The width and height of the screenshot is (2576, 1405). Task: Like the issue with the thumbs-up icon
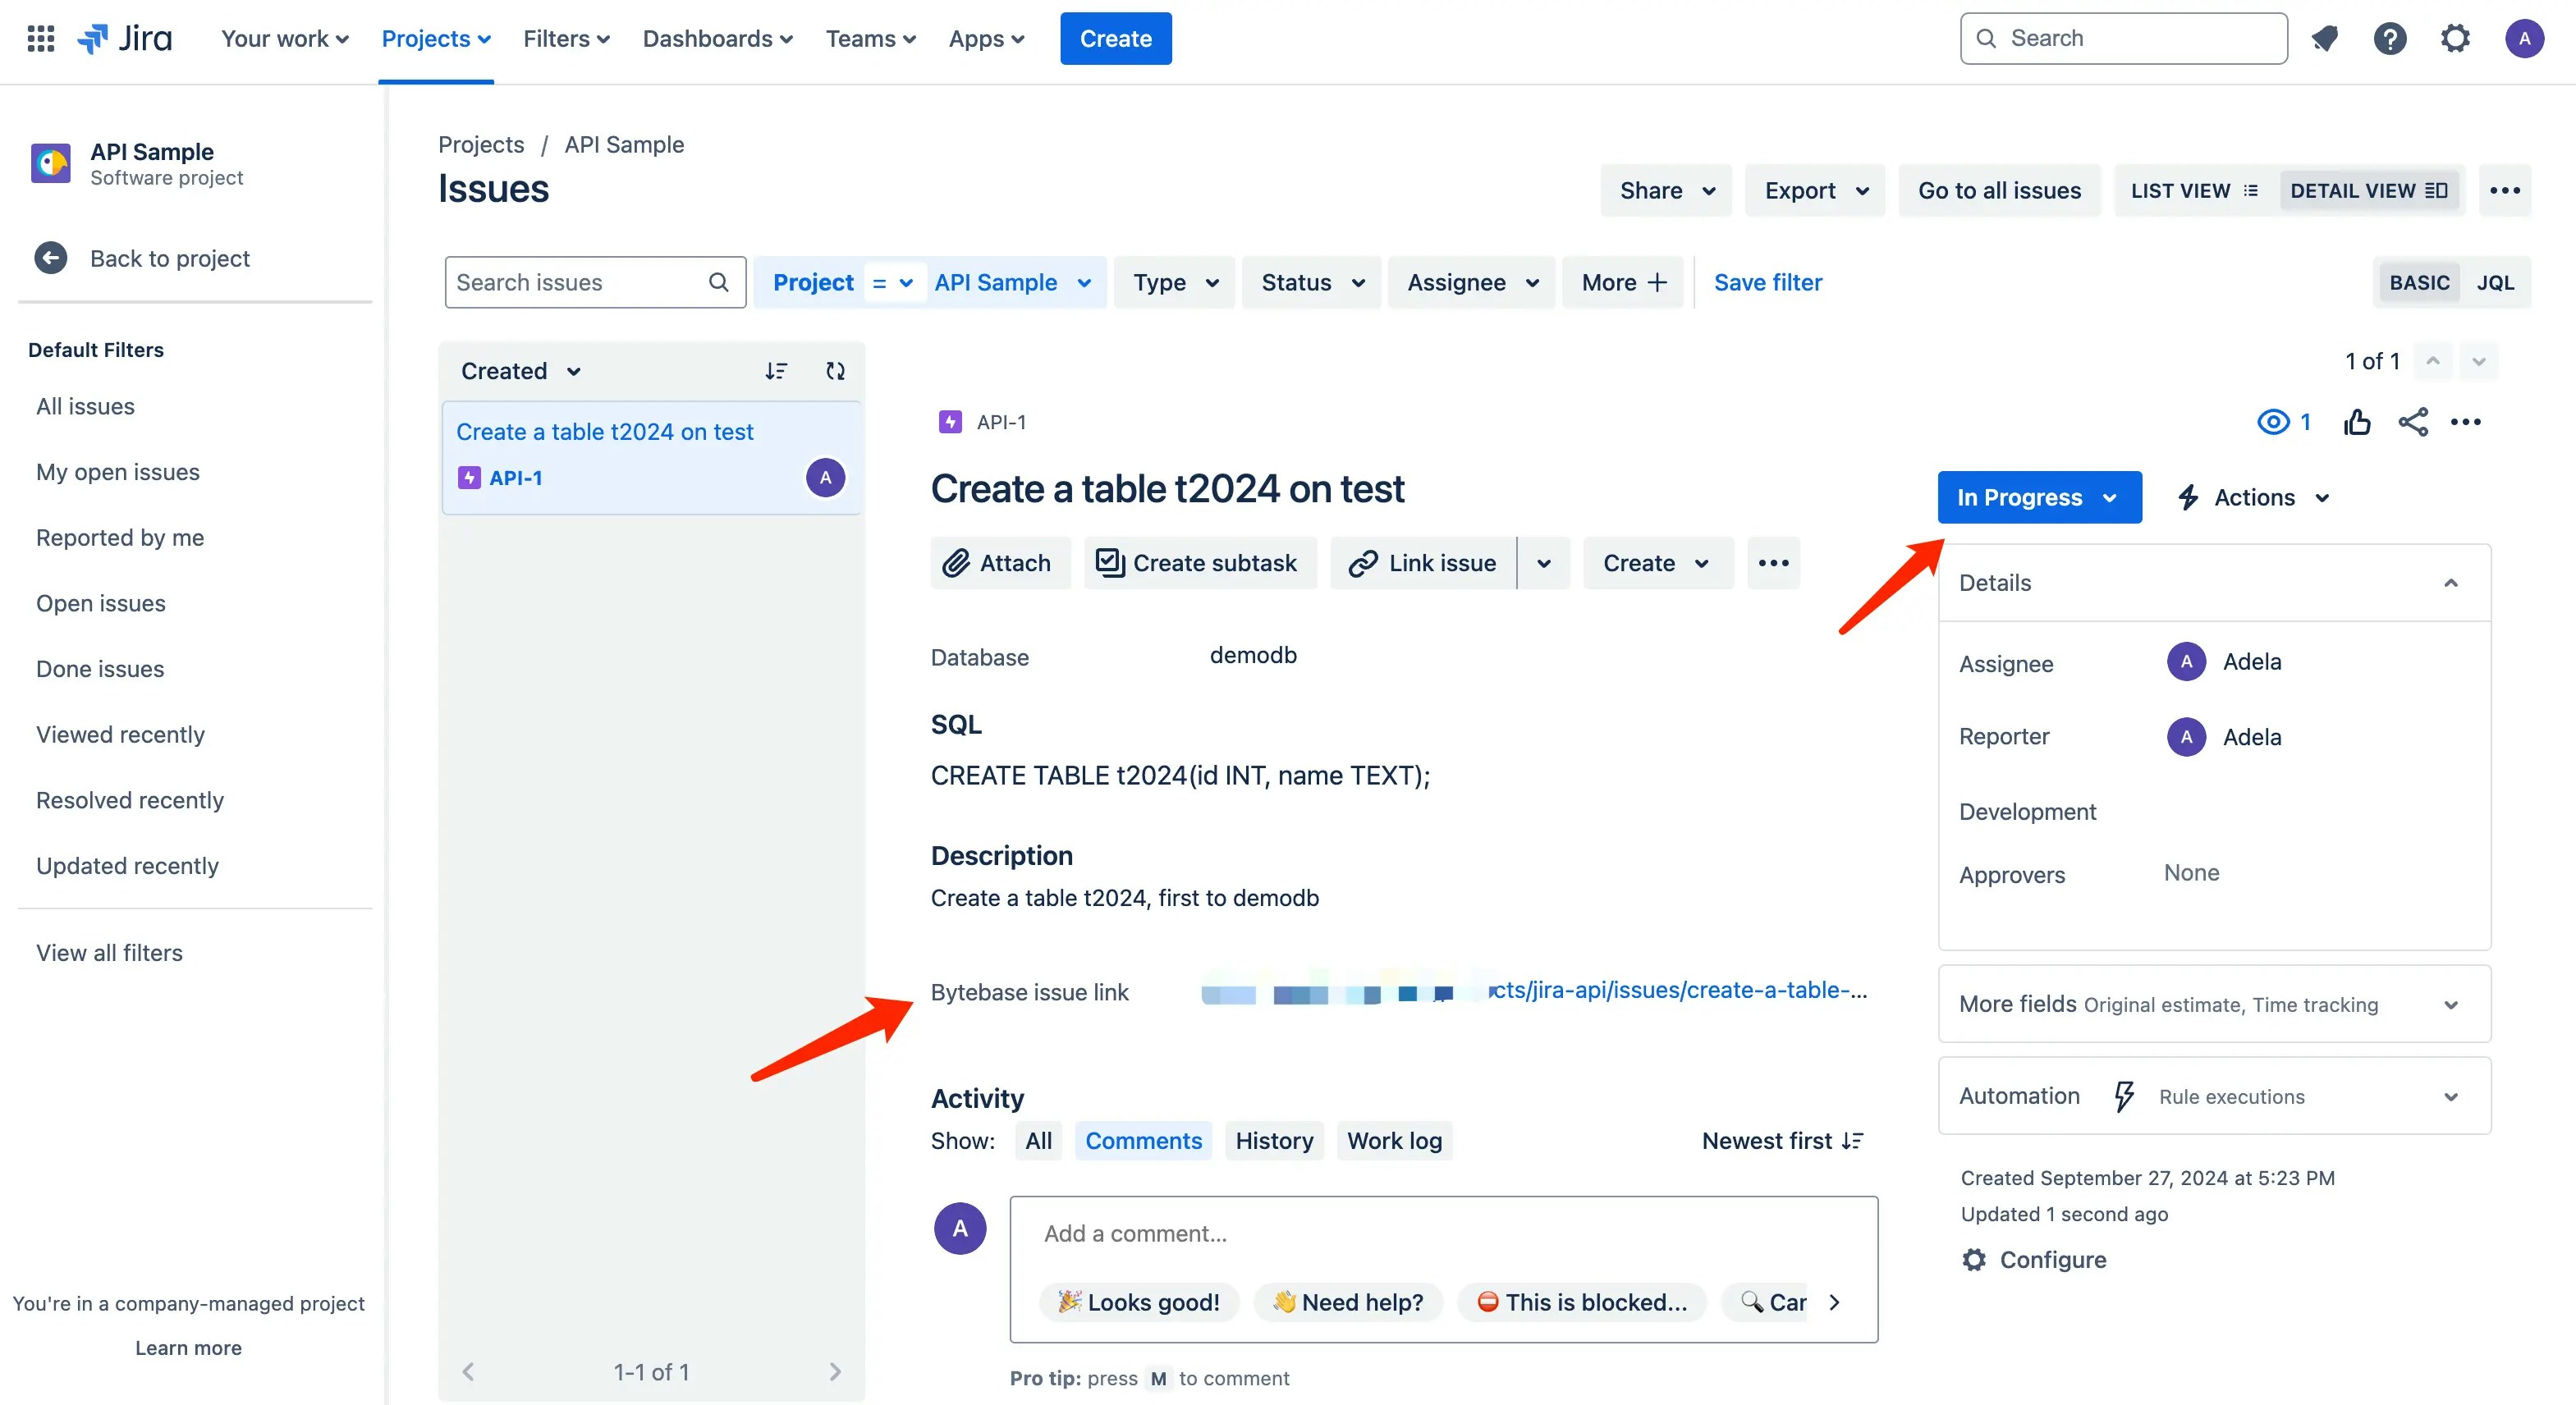(2357, 421)
